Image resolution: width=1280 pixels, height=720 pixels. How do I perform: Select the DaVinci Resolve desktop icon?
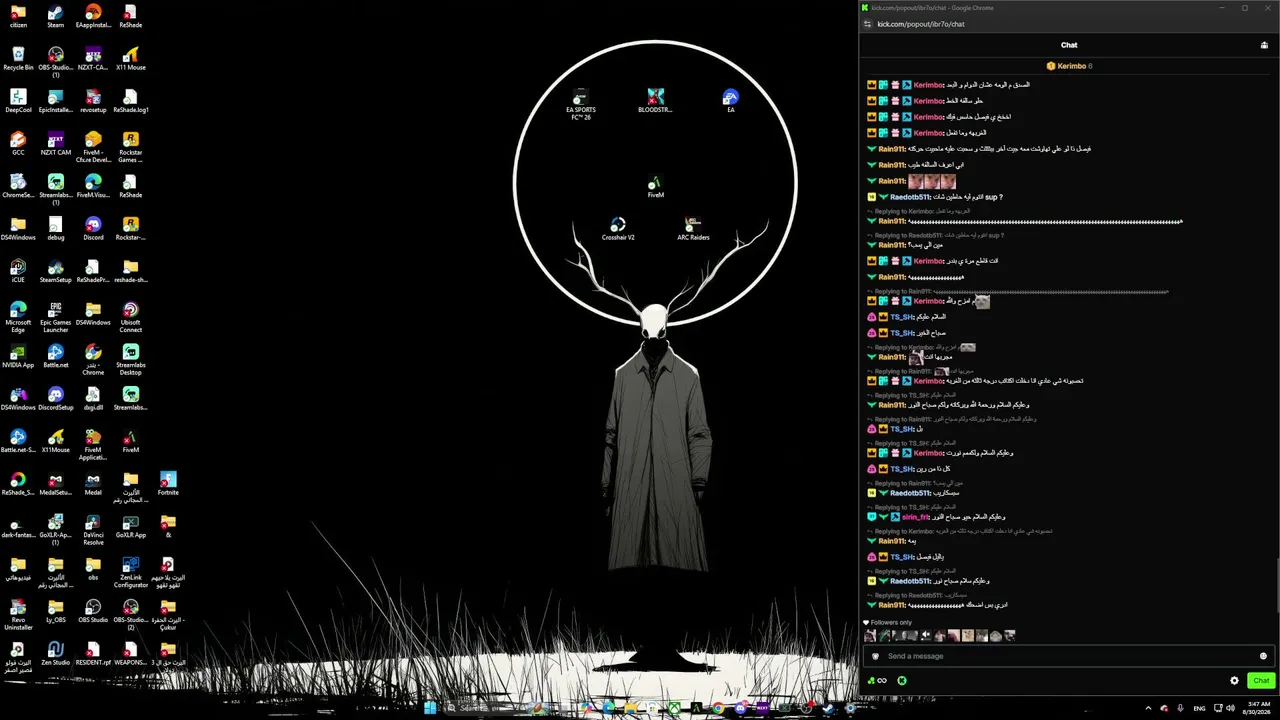(93, 529)
